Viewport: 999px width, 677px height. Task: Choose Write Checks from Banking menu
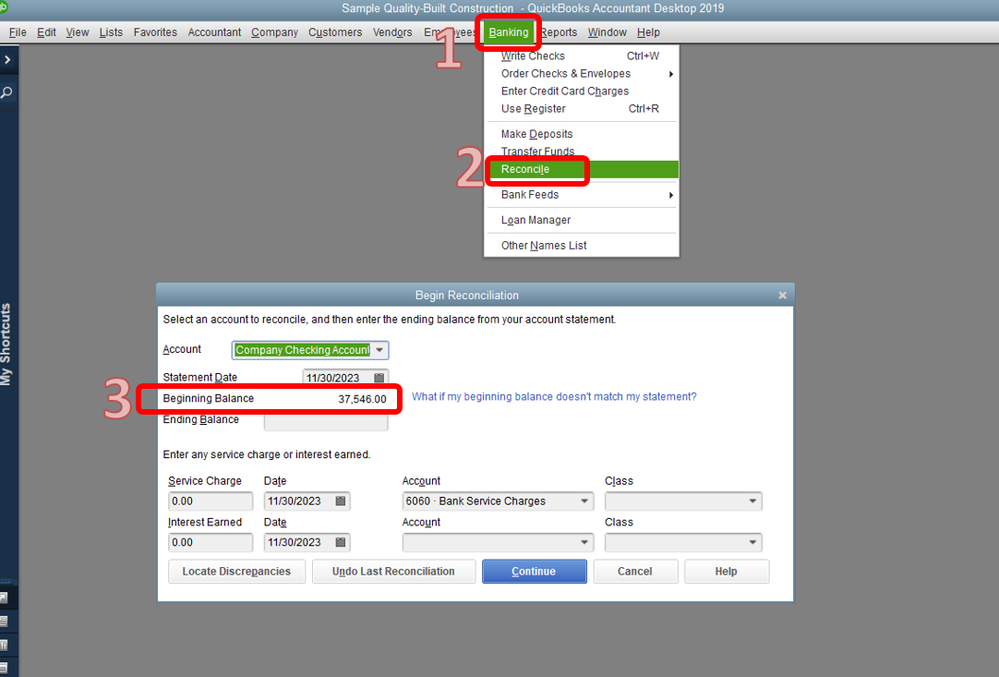(581, 56)
